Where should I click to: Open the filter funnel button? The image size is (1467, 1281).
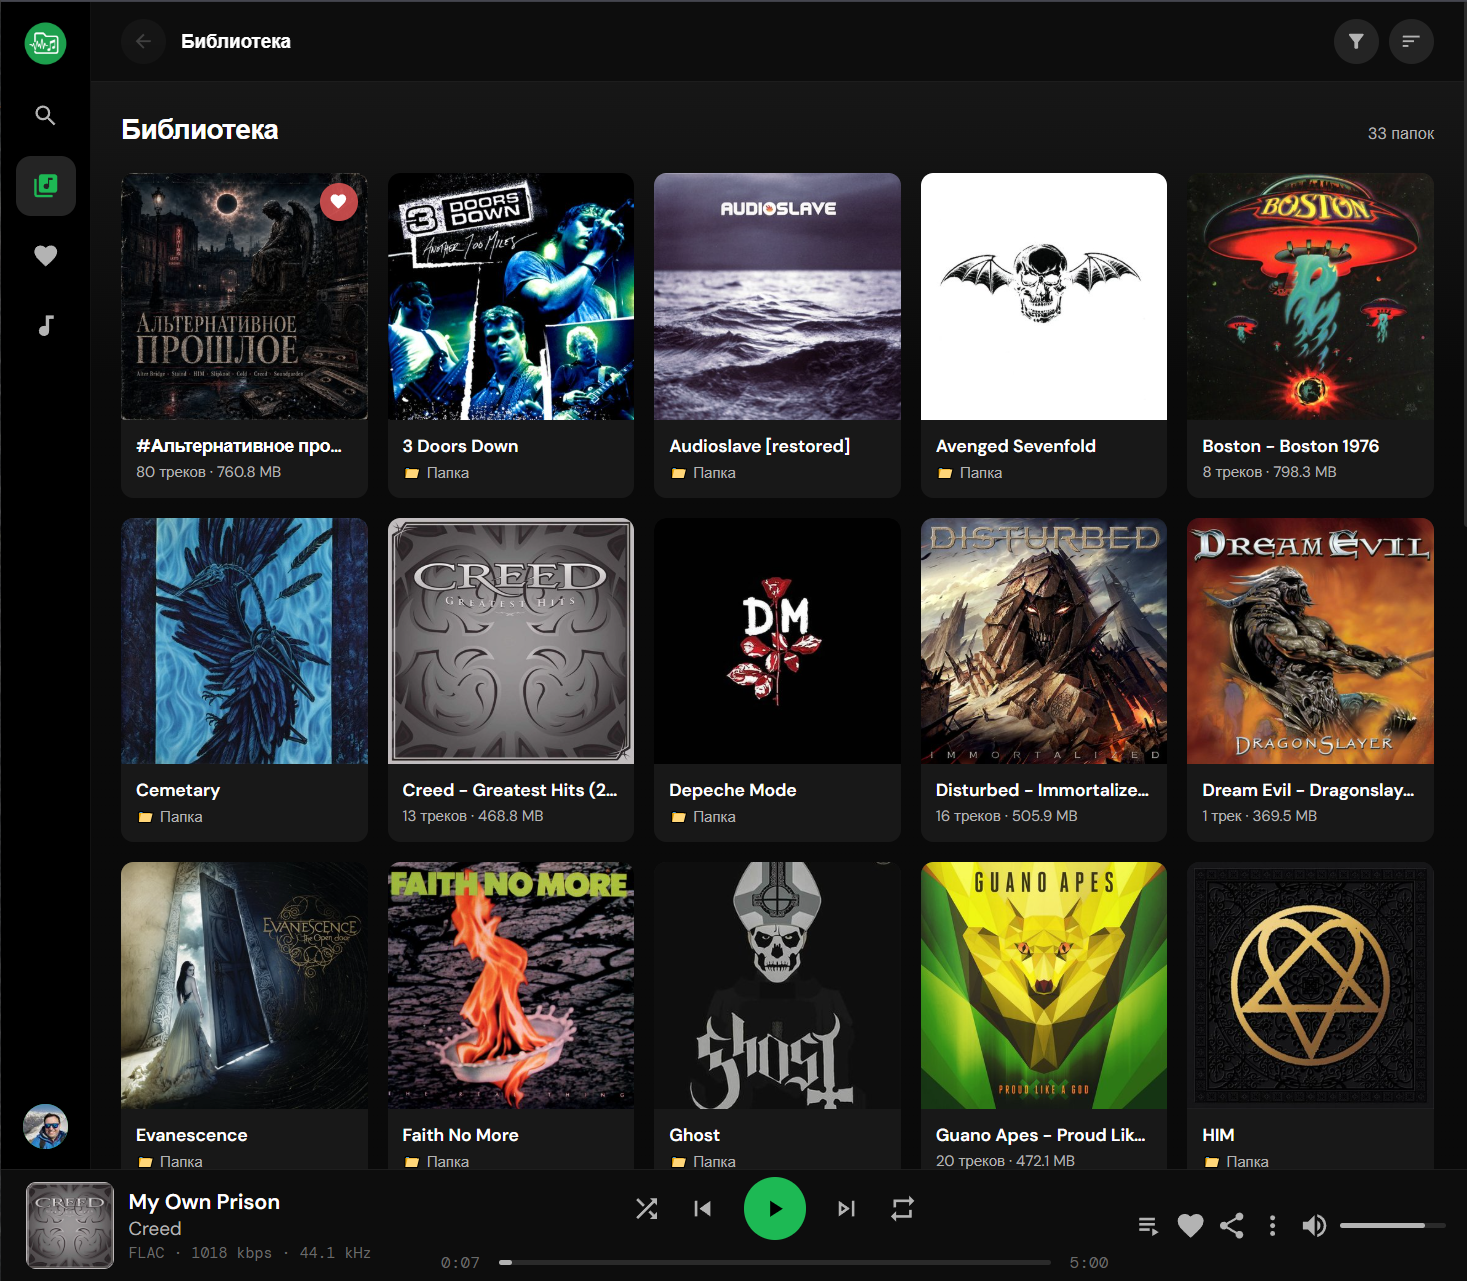(1356, 41)
